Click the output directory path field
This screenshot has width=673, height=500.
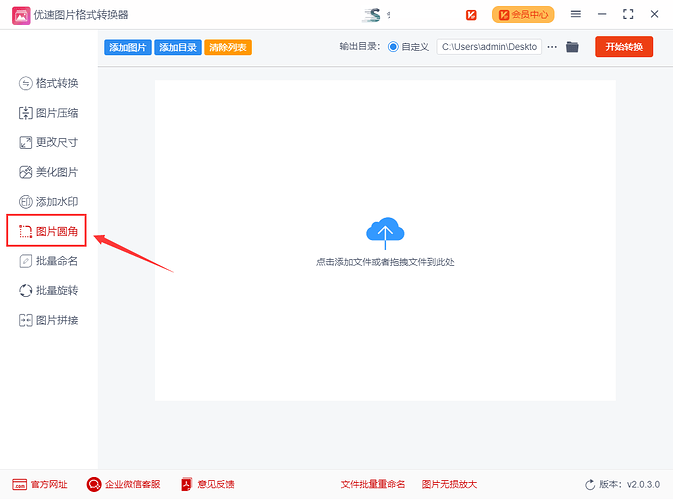pos(489,47)
